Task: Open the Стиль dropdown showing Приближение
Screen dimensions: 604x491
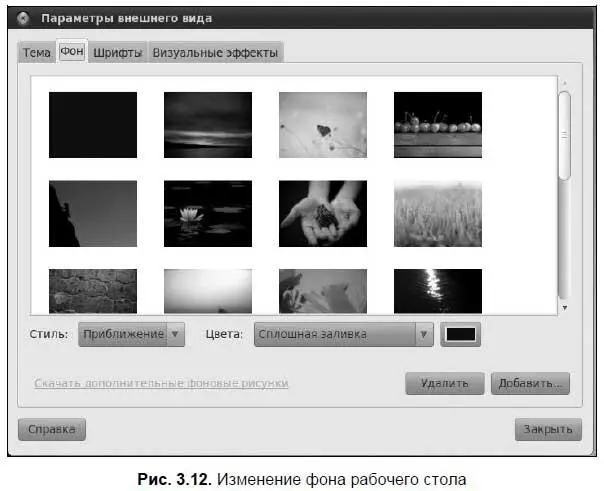Action: pos(131,334)
